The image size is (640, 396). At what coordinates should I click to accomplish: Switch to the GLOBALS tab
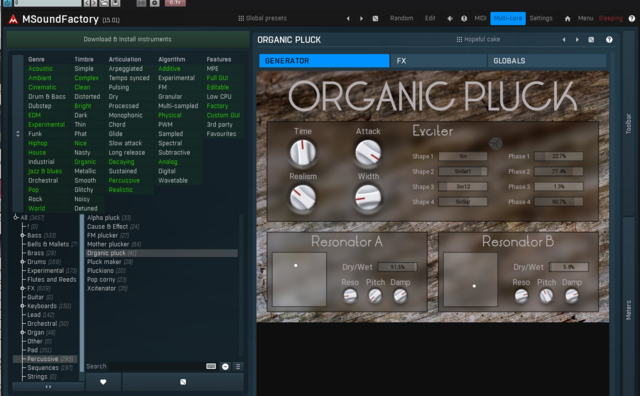tap(546, 61)
